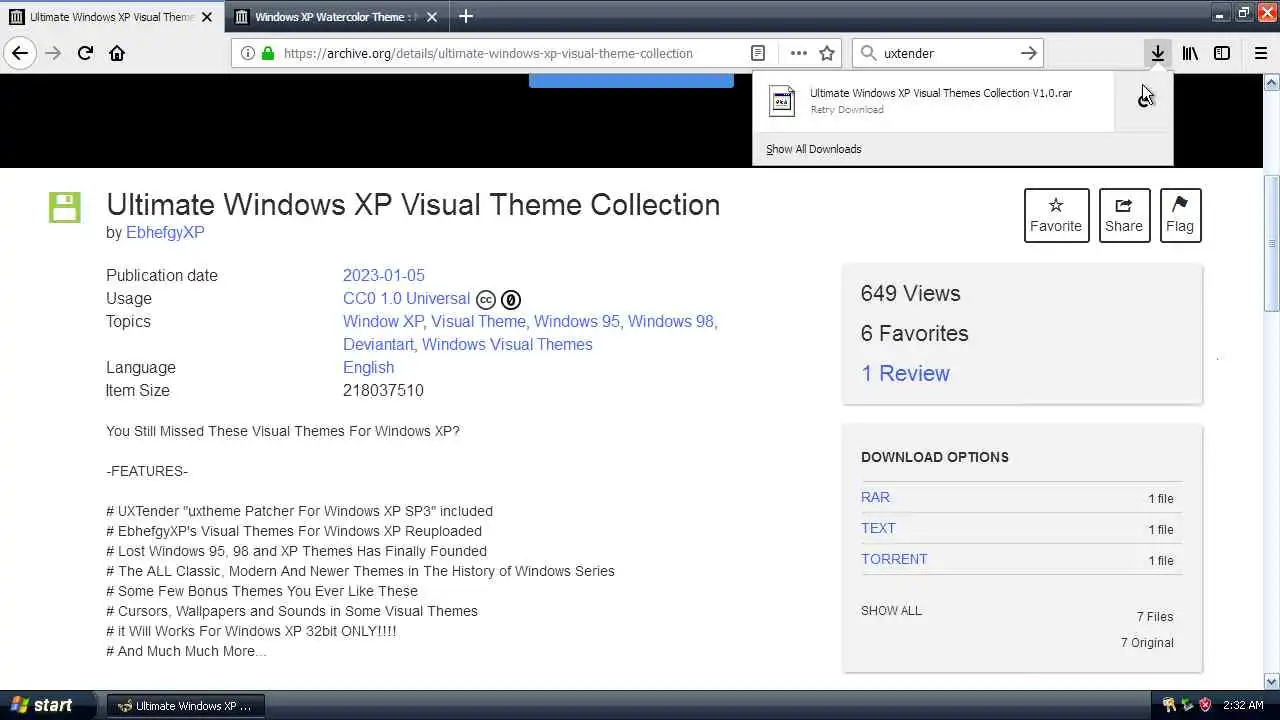Click the green secure connection padlock
Image resolution: width=1280 pixels, height=720 pixels.
(268, 53)
